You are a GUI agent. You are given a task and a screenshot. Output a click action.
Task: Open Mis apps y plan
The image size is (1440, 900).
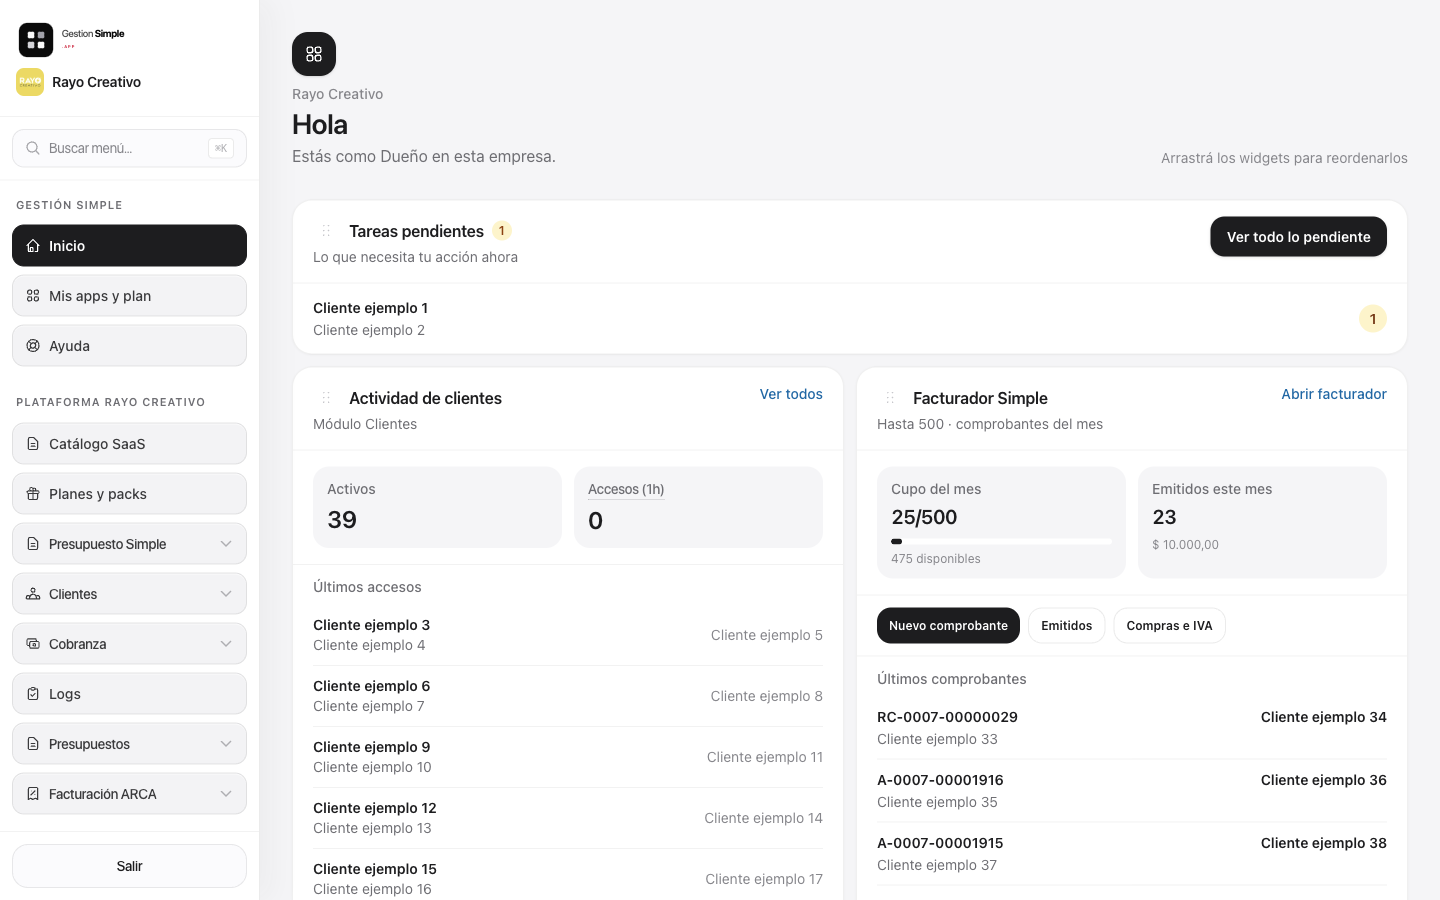point(129,296)
